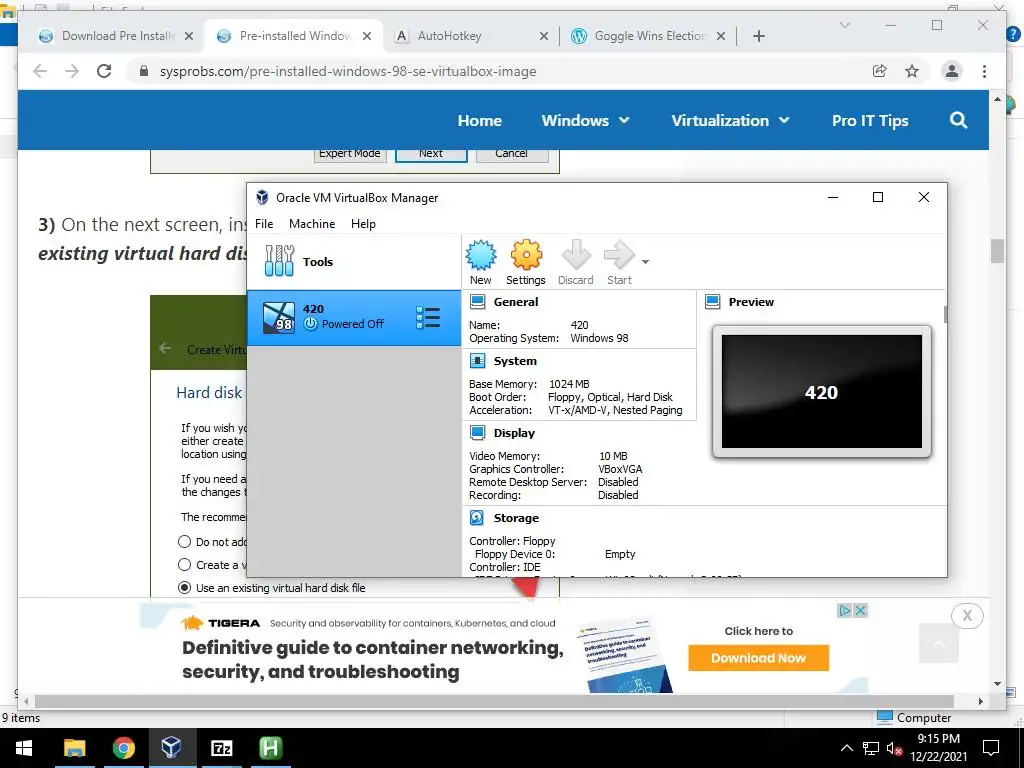1024x768 pixels.
Task: Click the Expert Mode button in image
Action: pos(349,154)
